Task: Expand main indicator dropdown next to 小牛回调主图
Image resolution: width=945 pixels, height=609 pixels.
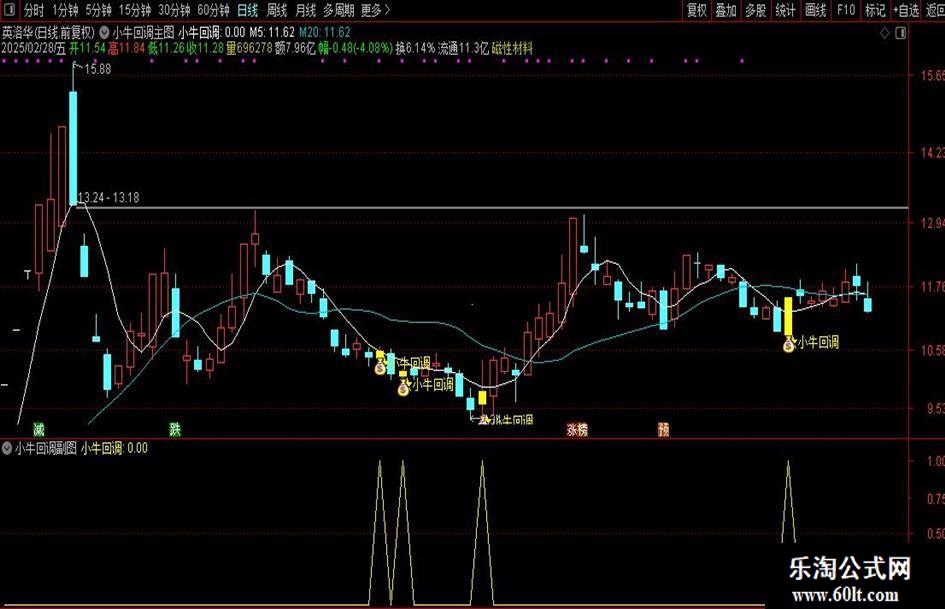Action: click(x=104, y=32)
